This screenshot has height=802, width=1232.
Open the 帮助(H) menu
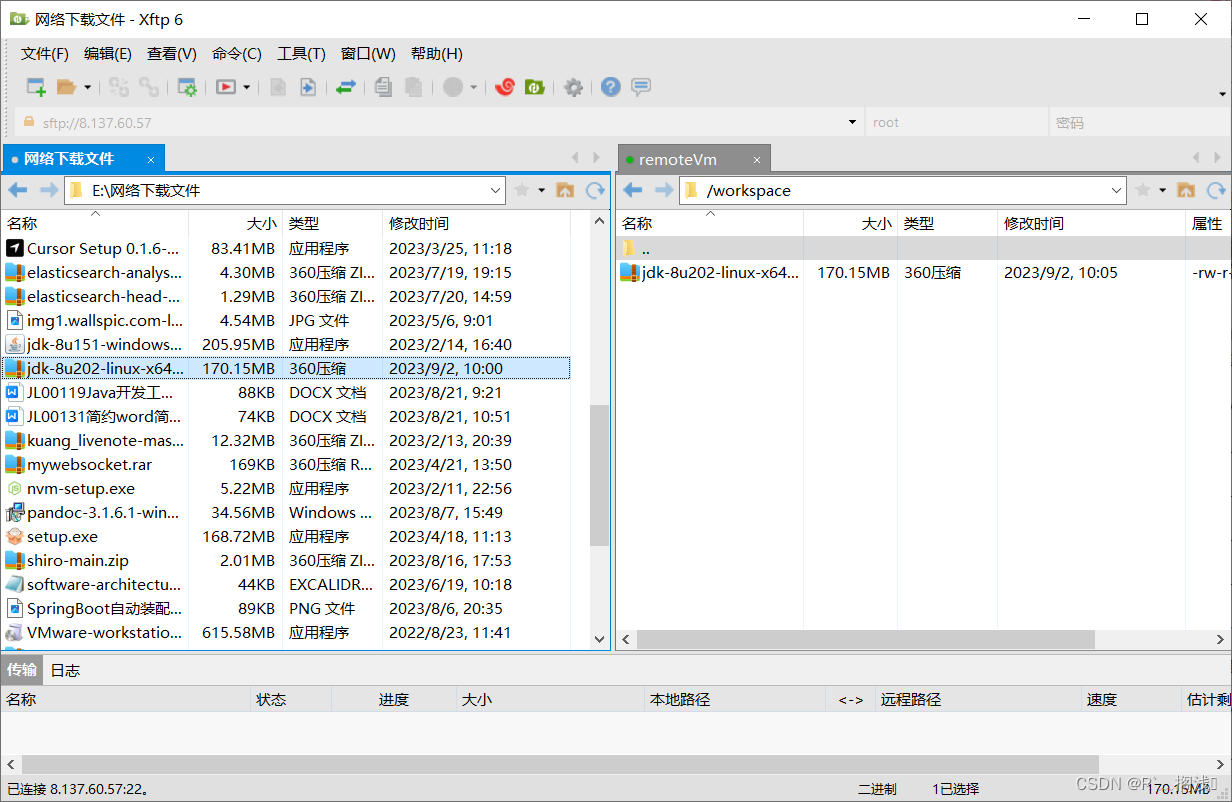coord(437,54)
